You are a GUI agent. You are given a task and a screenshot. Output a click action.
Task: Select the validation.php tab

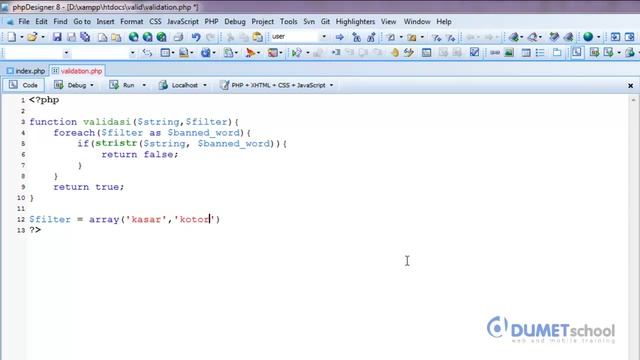coord(77,71)
